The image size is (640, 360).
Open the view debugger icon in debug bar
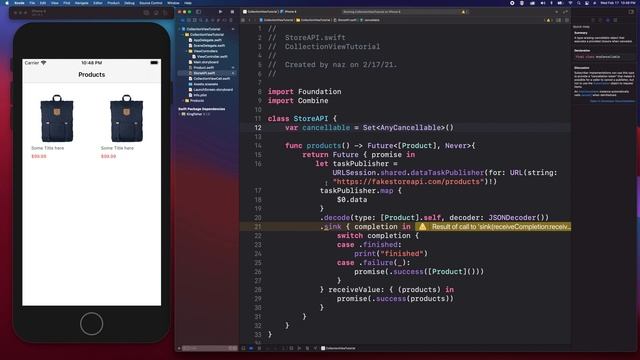[x=291, y=348]
